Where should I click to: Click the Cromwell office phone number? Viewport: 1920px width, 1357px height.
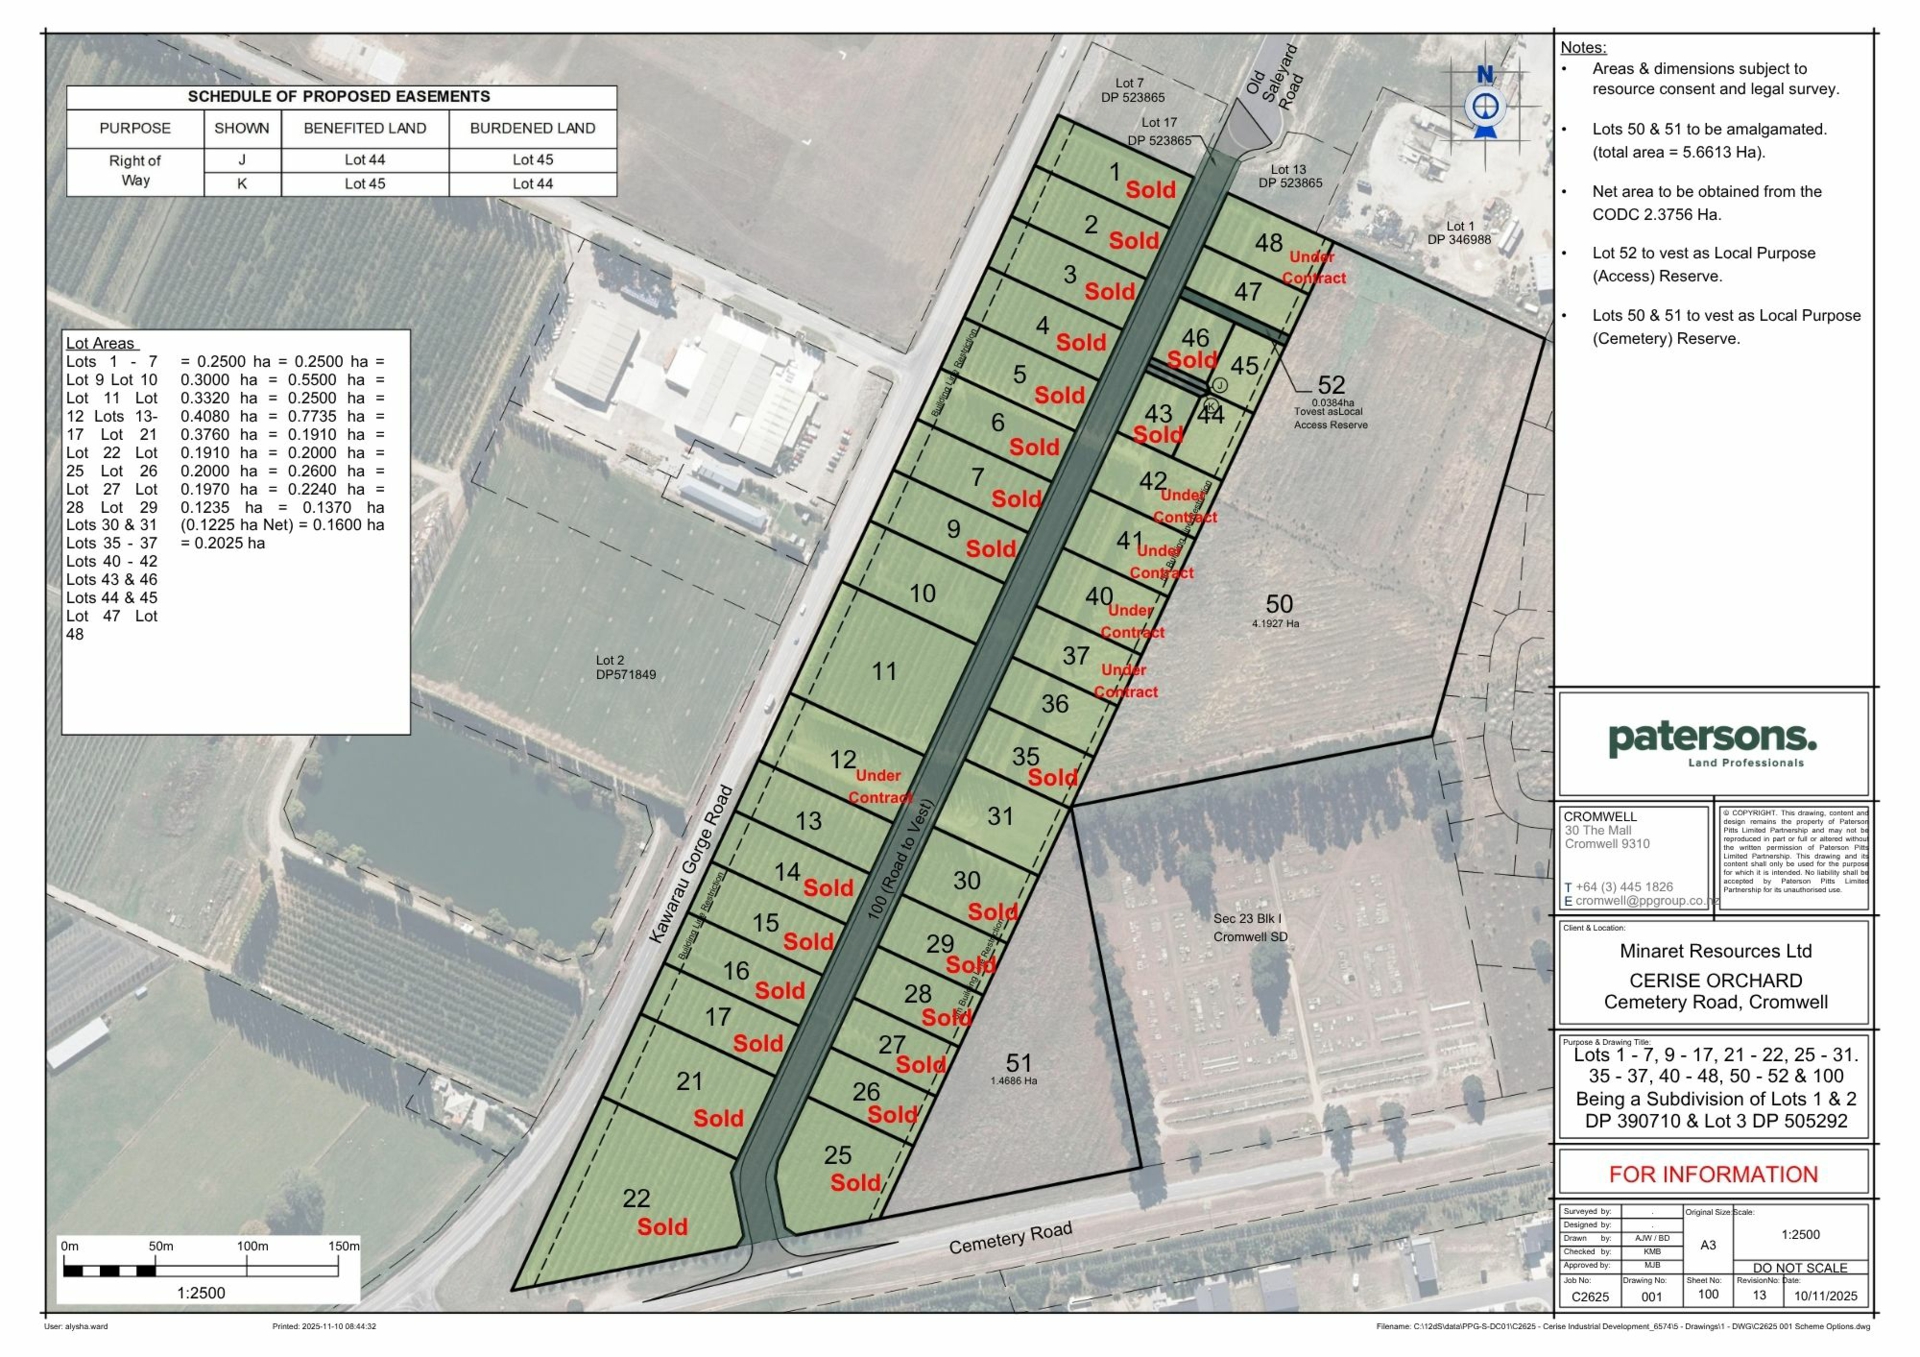[1624, 887]
